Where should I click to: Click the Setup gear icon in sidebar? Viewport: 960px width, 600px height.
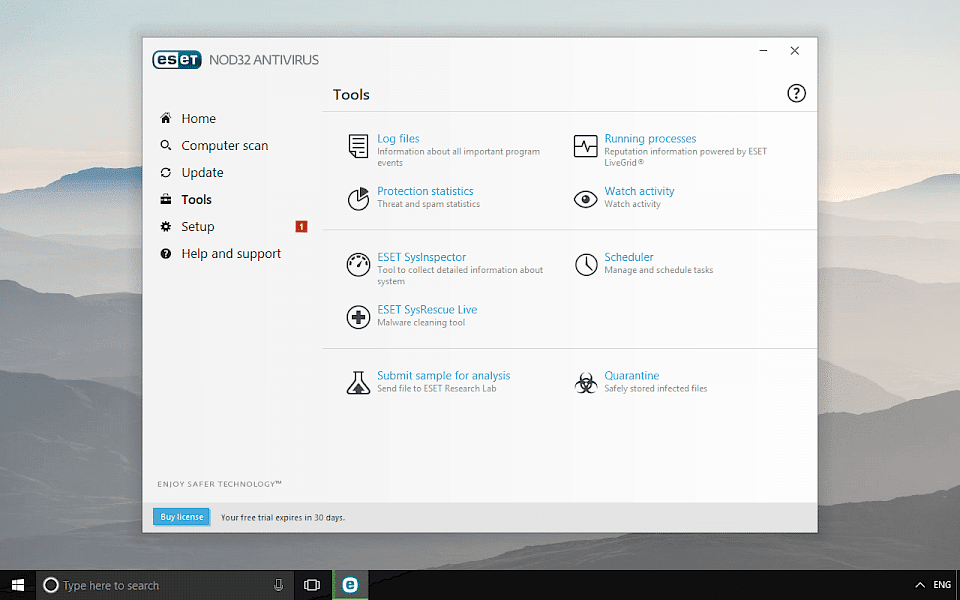[165, 227]
